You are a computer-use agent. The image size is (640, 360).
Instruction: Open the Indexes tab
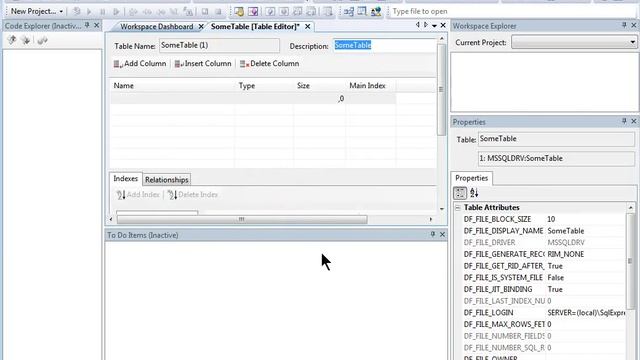[126, 179]
